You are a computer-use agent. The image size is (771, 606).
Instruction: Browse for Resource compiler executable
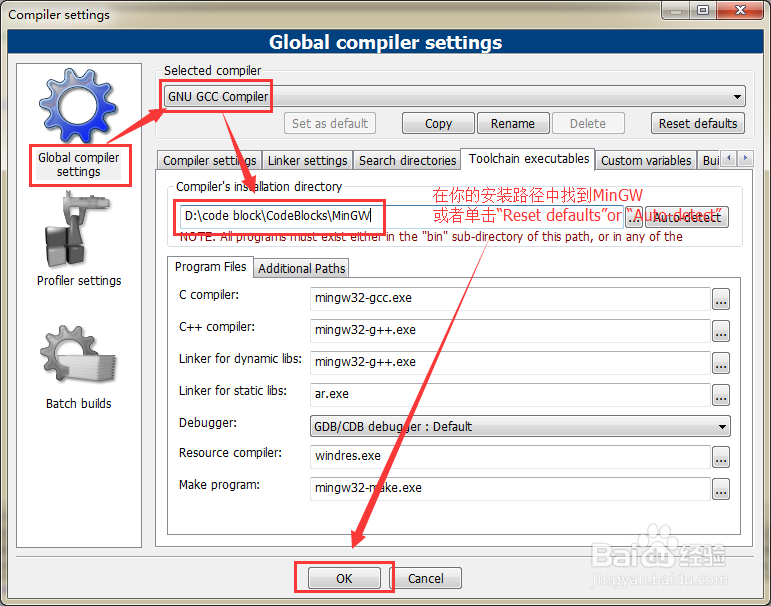721,457
